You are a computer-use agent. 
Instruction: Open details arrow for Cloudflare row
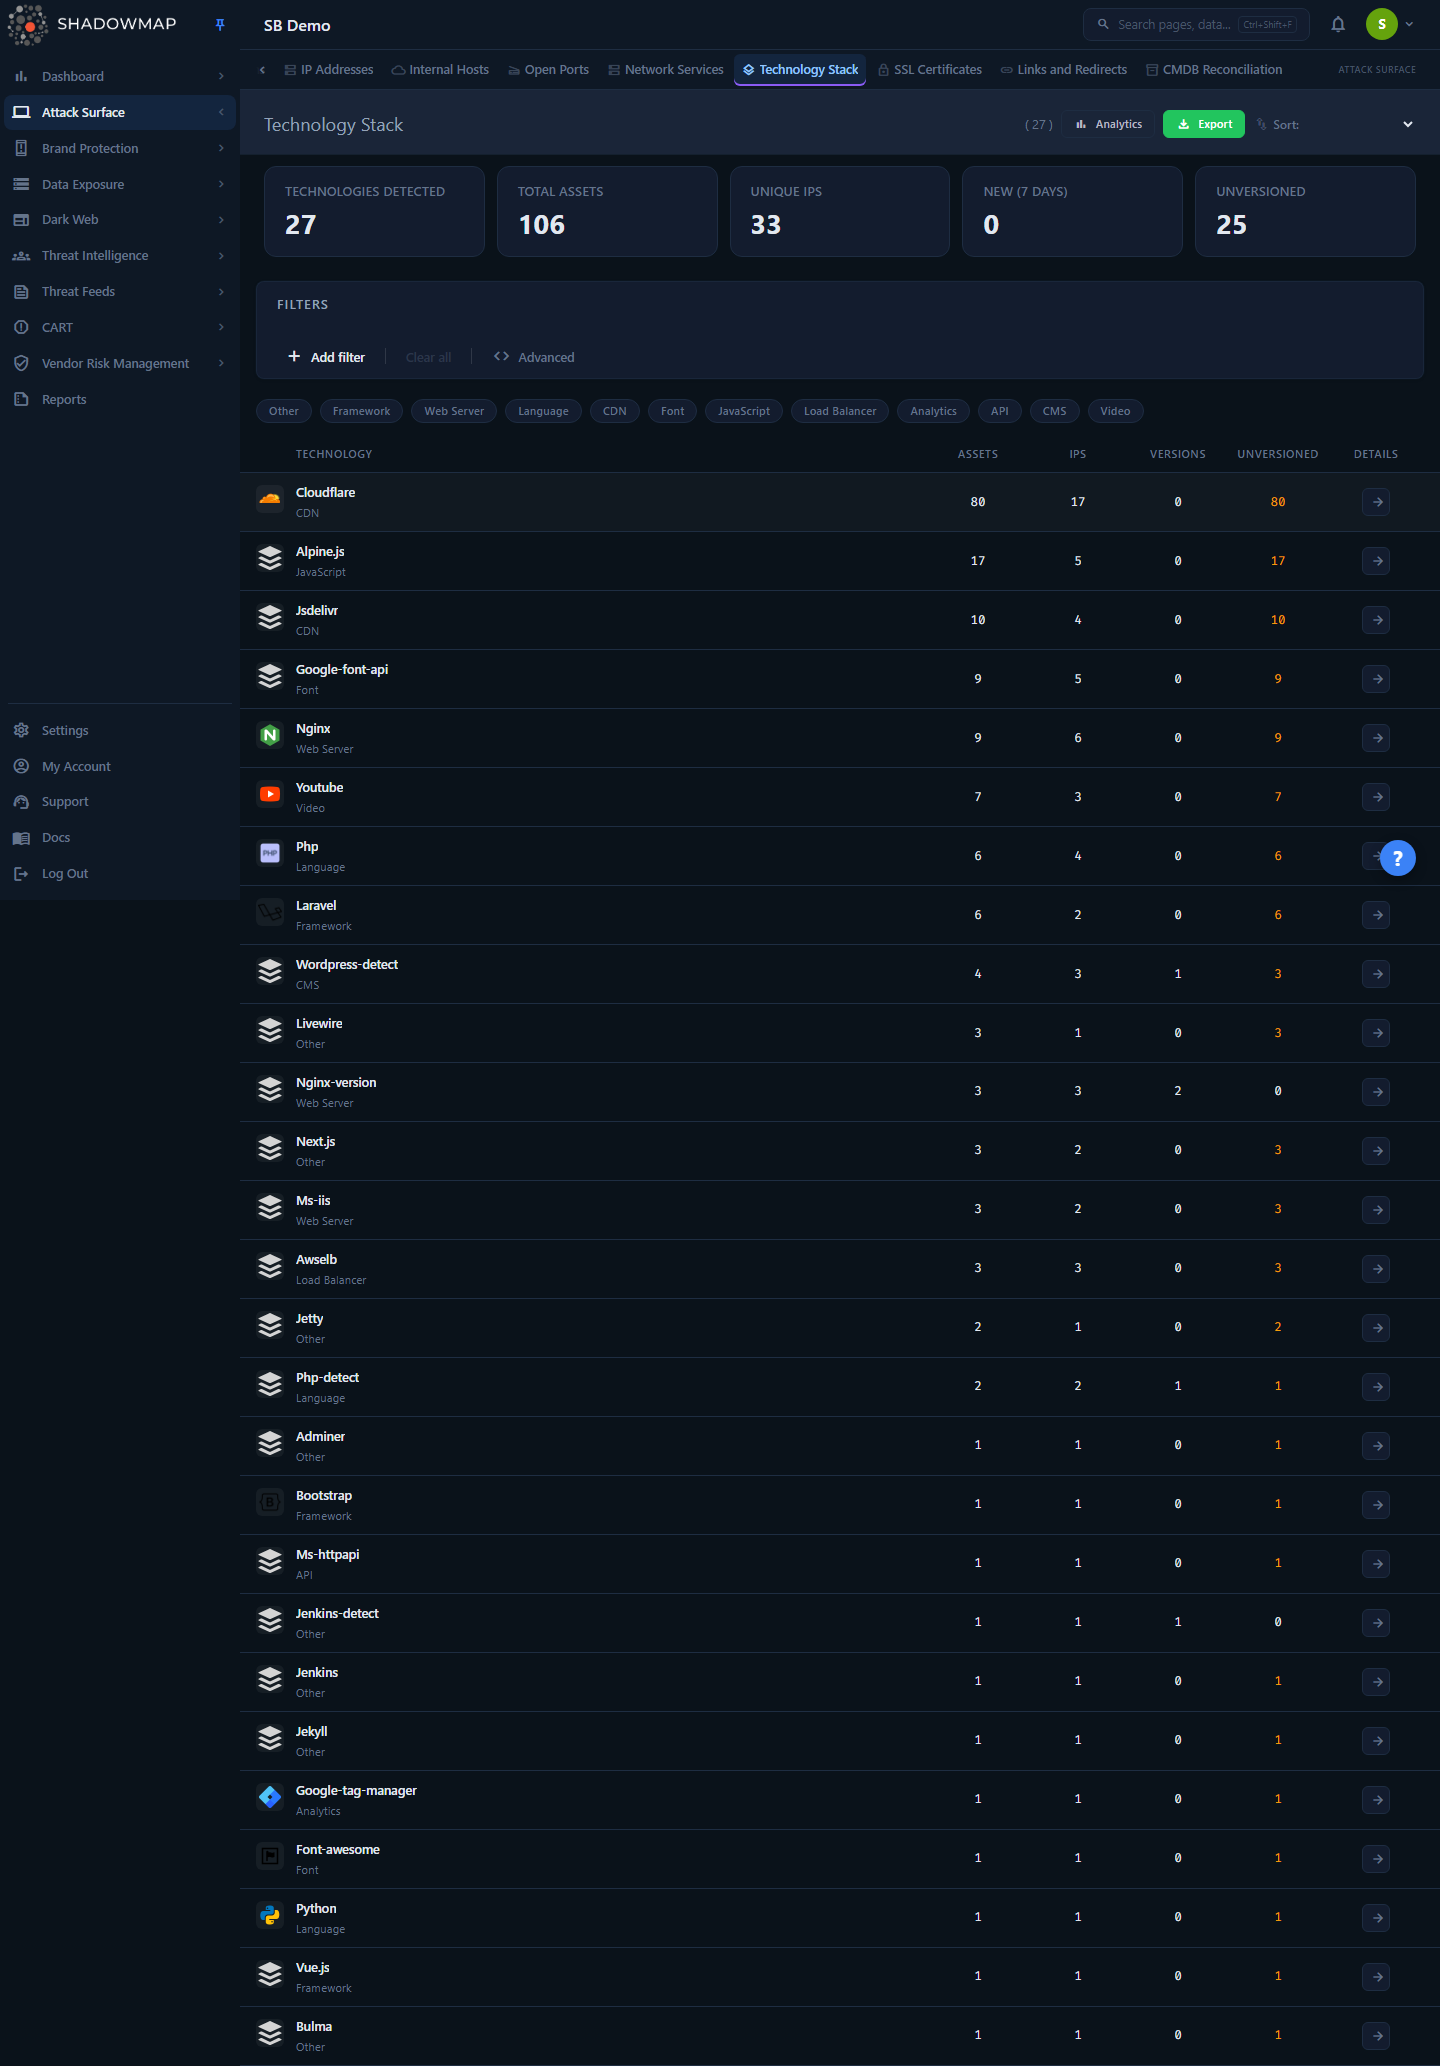[x=1376, y=502]
